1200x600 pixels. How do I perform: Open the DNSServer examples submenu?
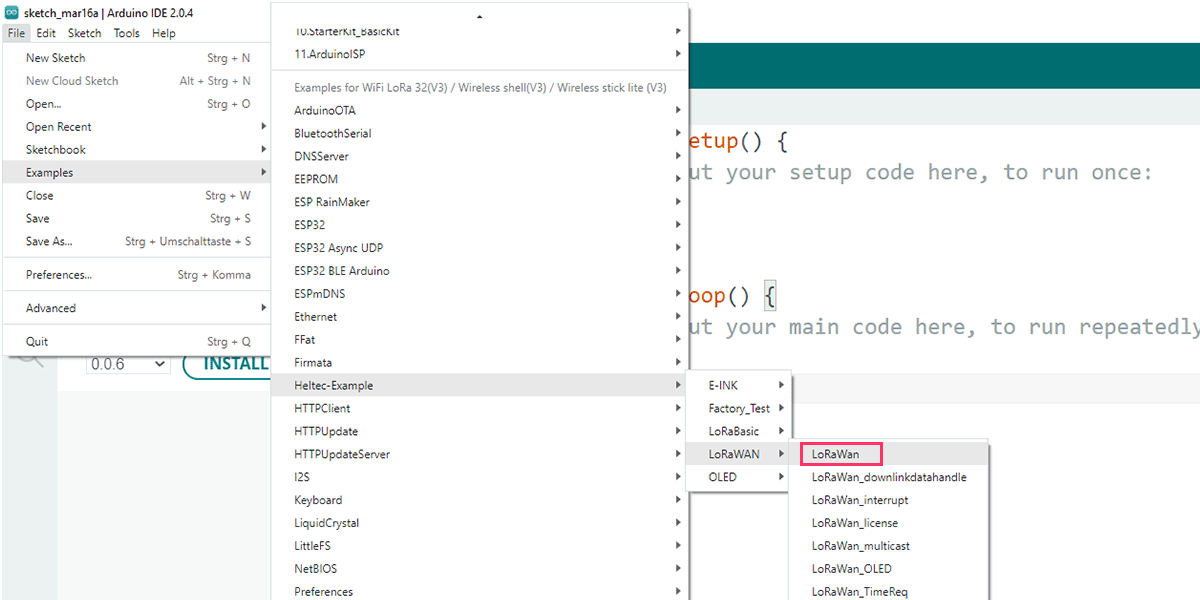pyautogui.click(x=480, y=157)
